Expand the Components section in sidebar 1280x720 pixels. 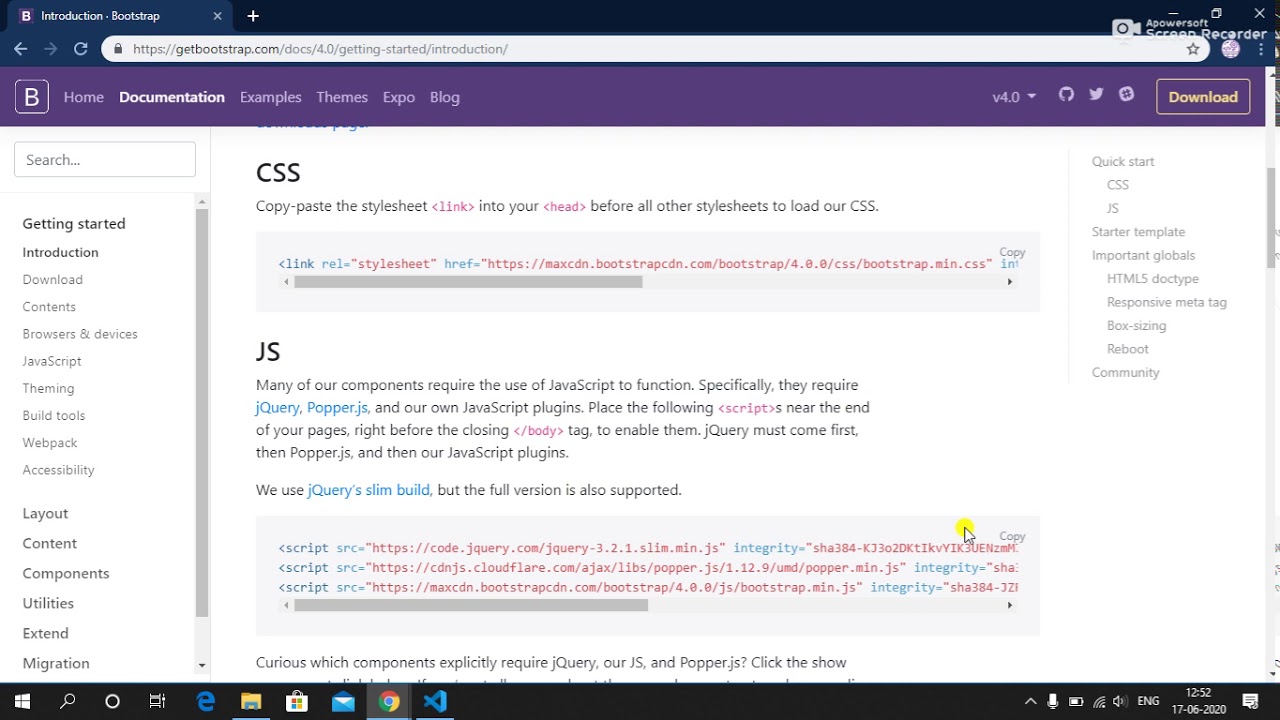point(66,573)
